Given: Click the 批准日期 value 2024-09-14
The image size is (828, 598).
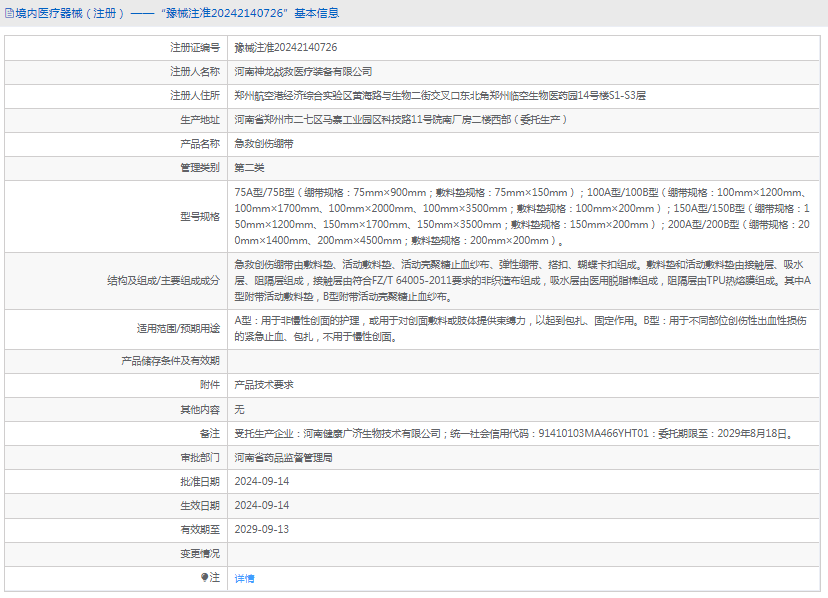Looking at the screenshot, I should coord(262,482).
